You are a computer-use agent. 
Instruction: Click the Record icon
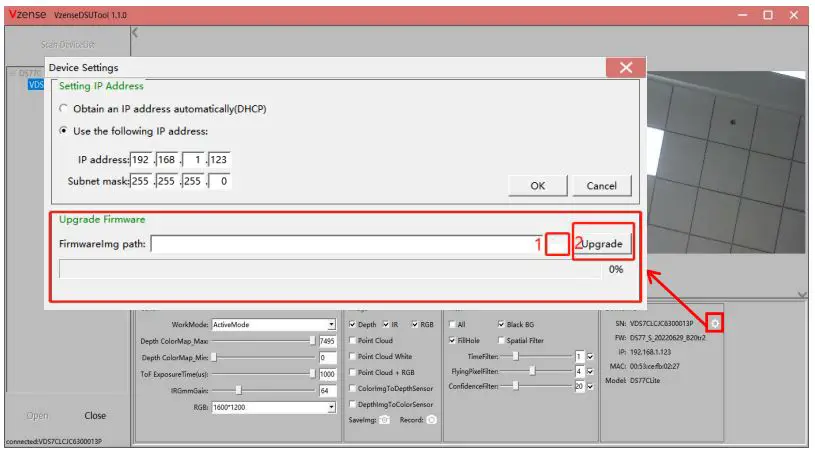[x=431, y=420]
